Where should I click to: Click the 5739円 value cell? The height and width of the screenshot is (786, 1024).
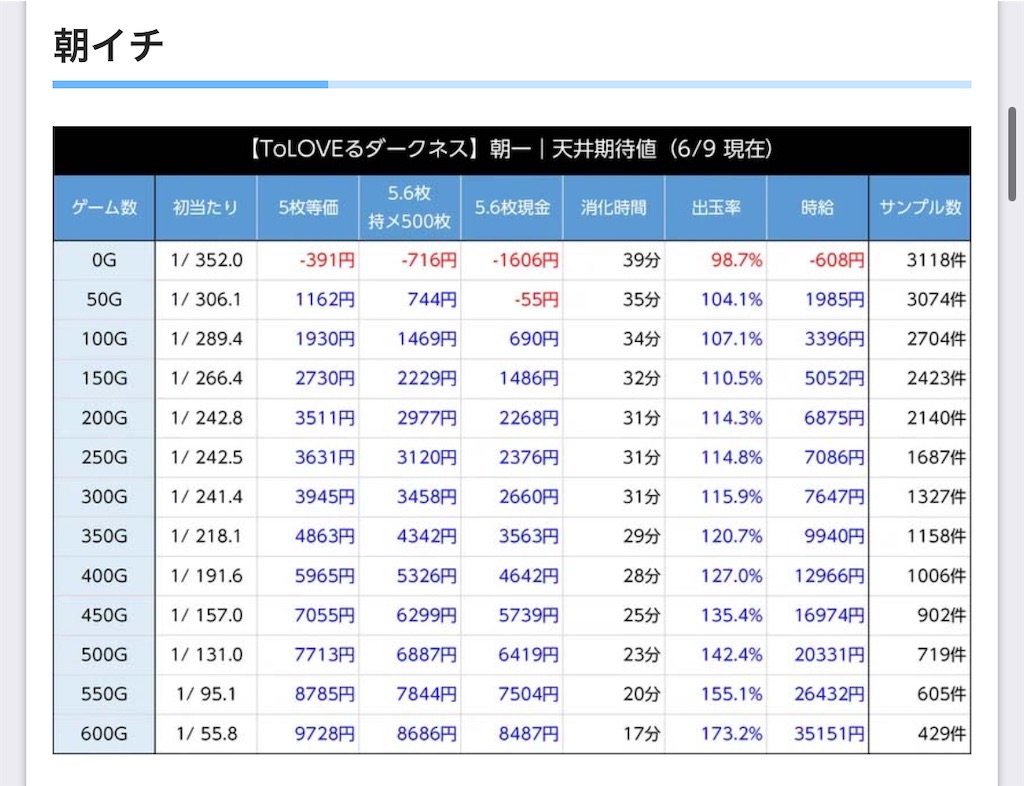511,615
